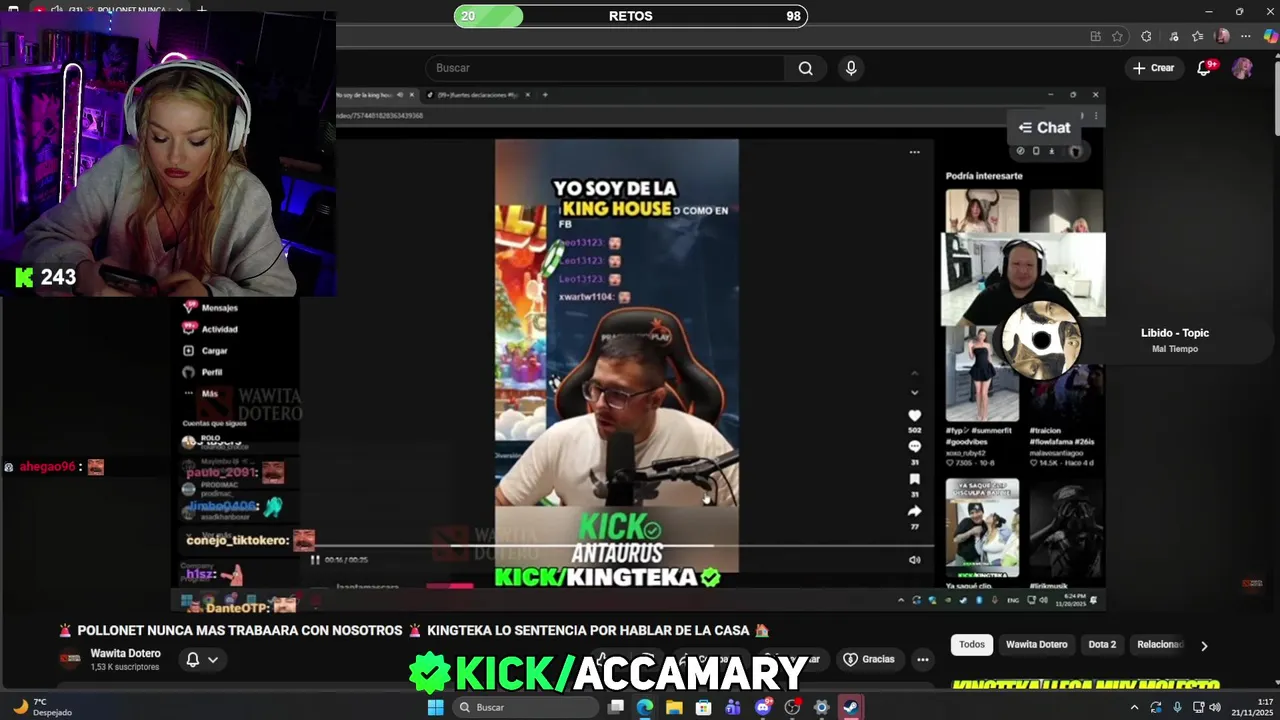Select the Relacionados filter chip

tap(1160, 645)
